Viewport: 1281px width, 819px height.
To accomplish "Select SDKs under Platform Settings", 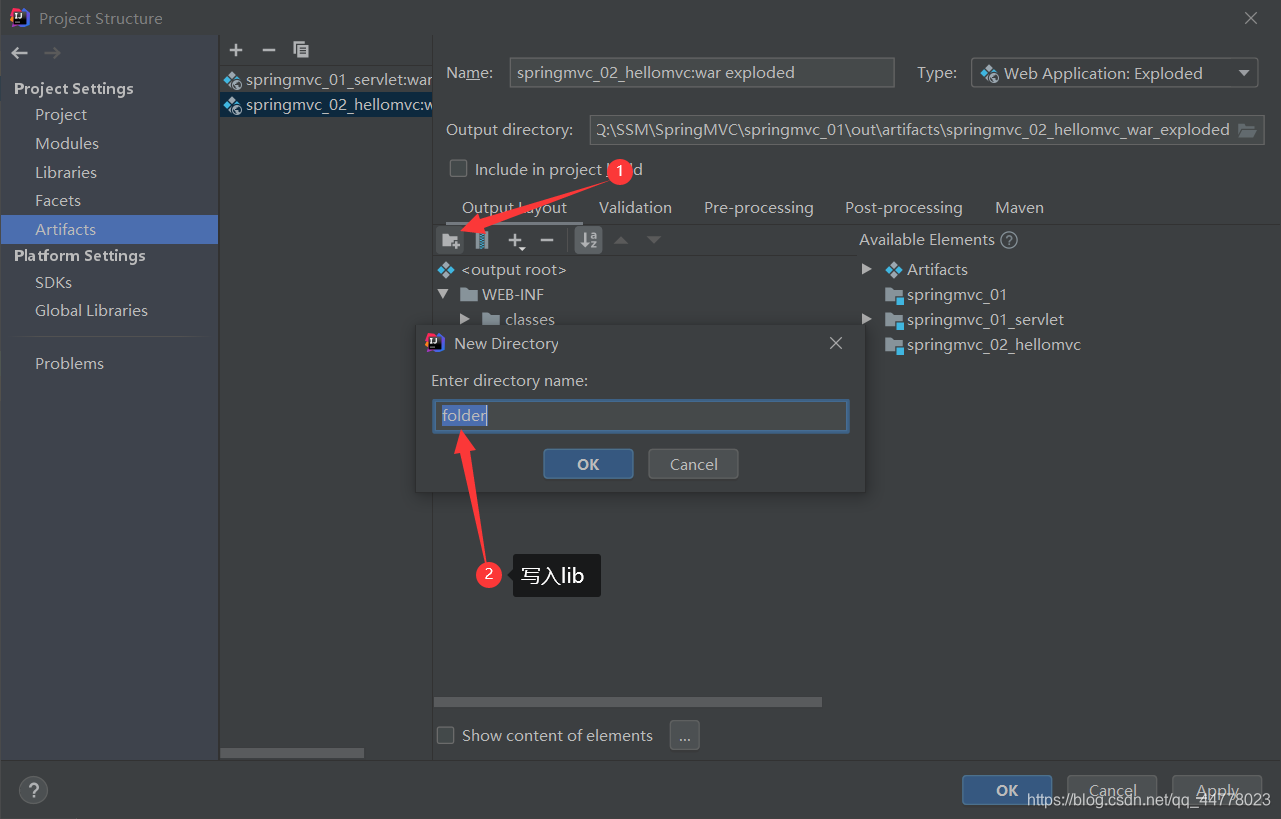I will pos(53,283).
